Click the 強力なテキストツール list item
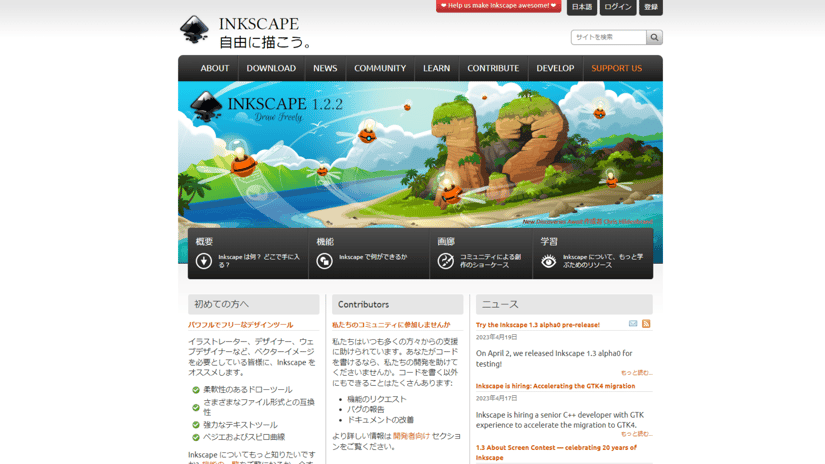The height and width of the screenshot is (464, 825). pyautogui.click(x=240, y=425)
